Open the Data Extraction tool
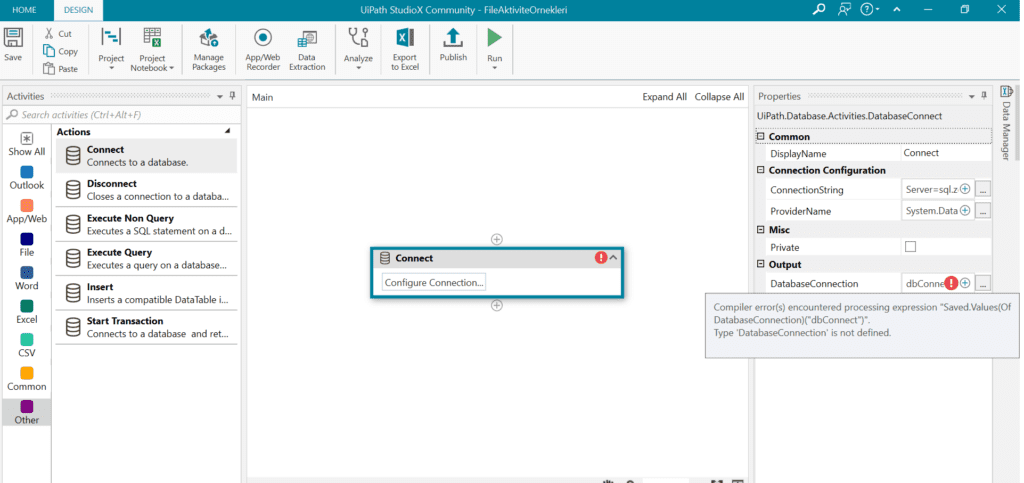This screenshot has width=1024, height=483. point(307,49)
